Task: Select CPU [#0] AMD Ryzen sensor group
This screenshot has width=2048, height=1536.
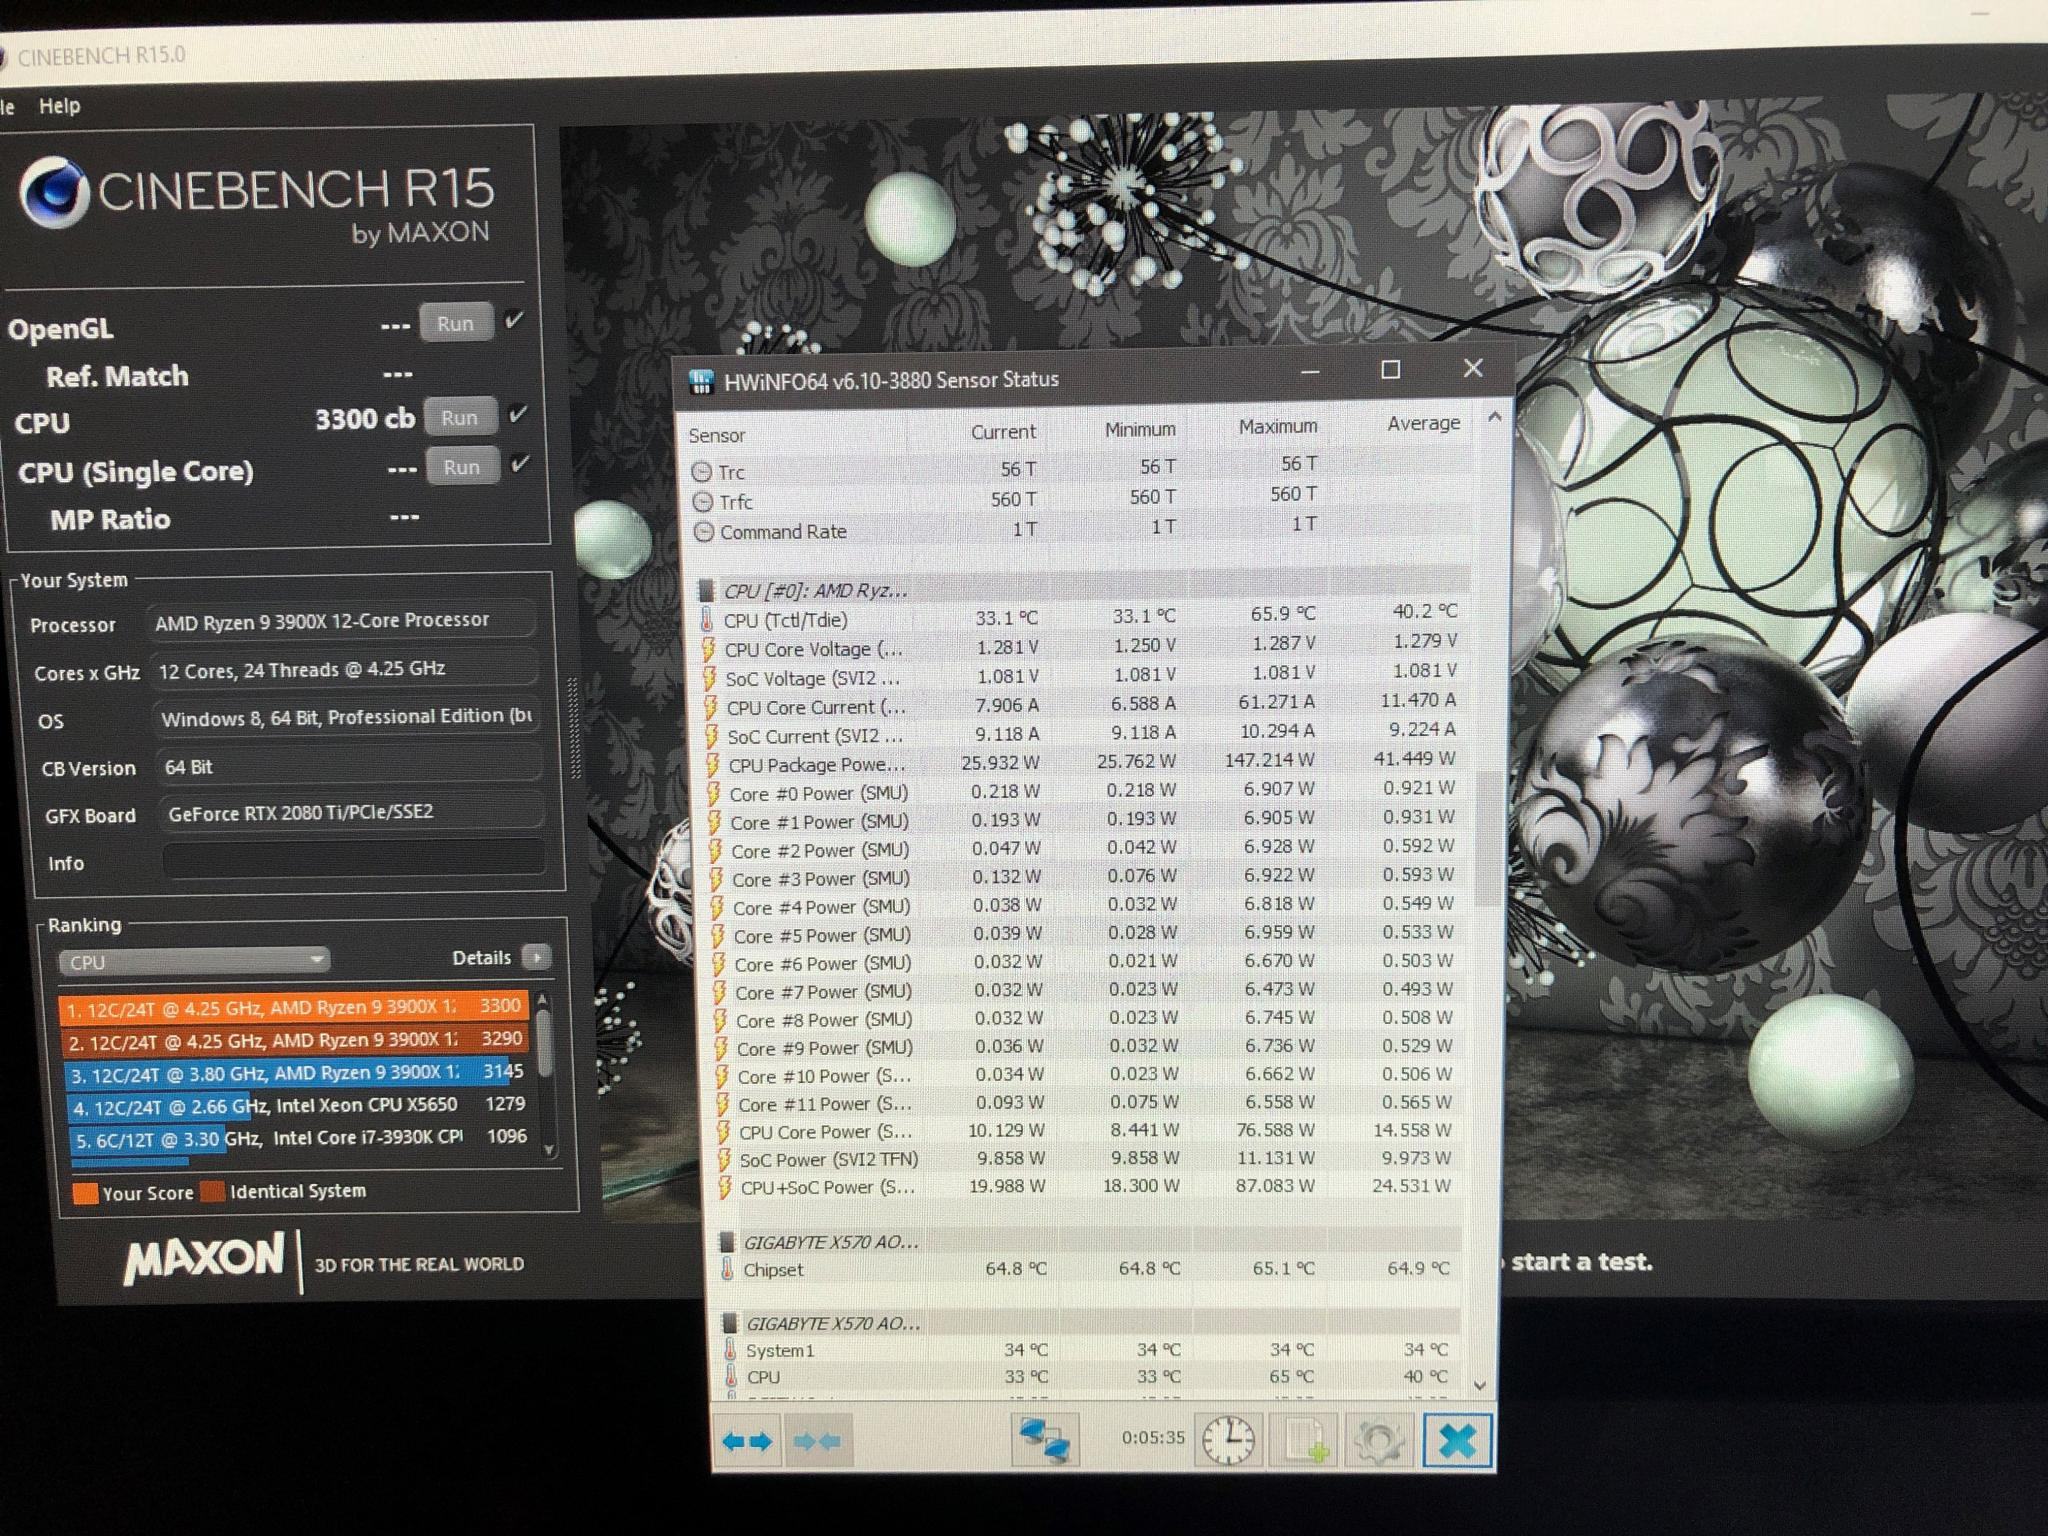Action: tap(815, 590)
